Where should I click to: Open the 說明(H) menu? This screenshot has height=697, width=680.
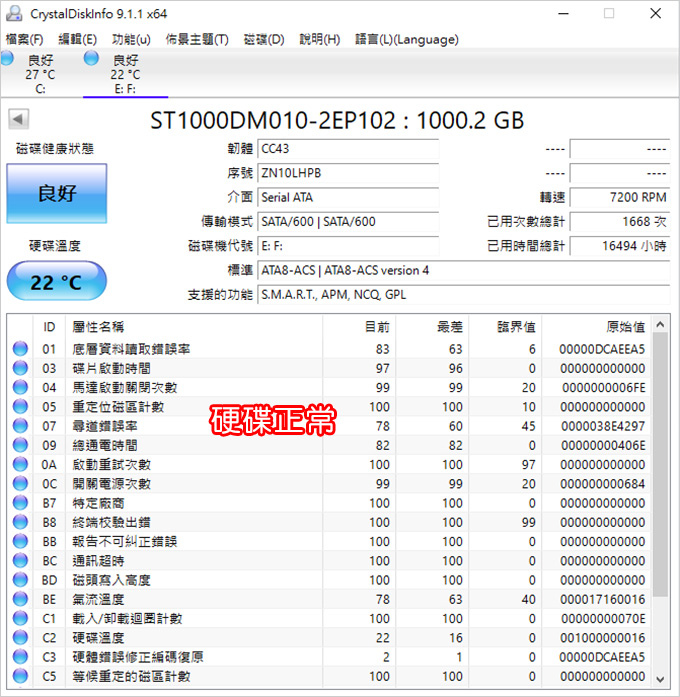pos(320,40)
